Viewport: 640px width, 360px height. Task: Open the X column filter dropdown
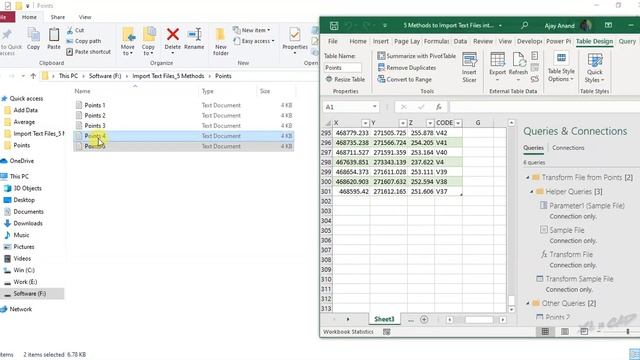point(365,123)
